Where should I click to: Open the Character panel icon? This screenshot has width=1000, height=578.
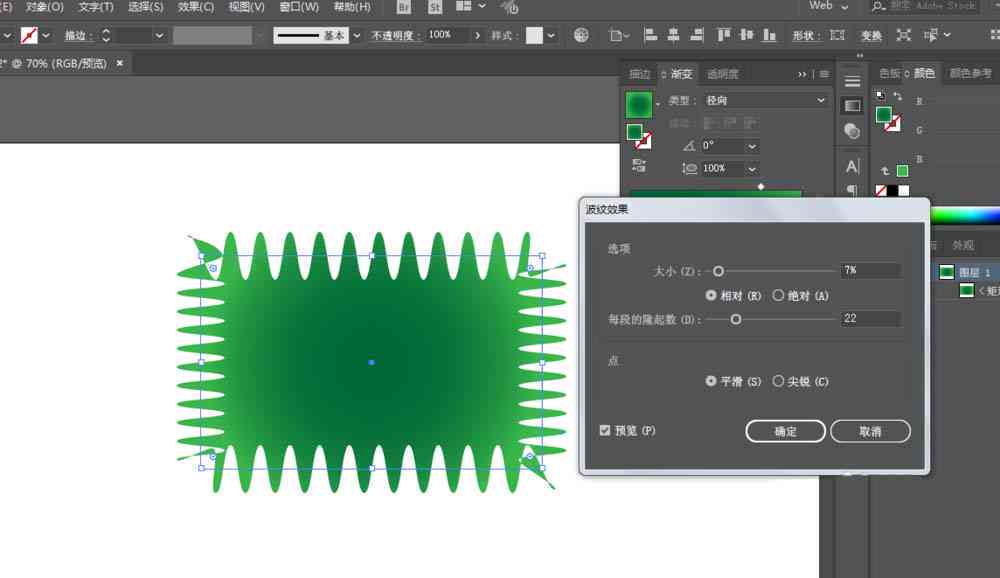852,167
